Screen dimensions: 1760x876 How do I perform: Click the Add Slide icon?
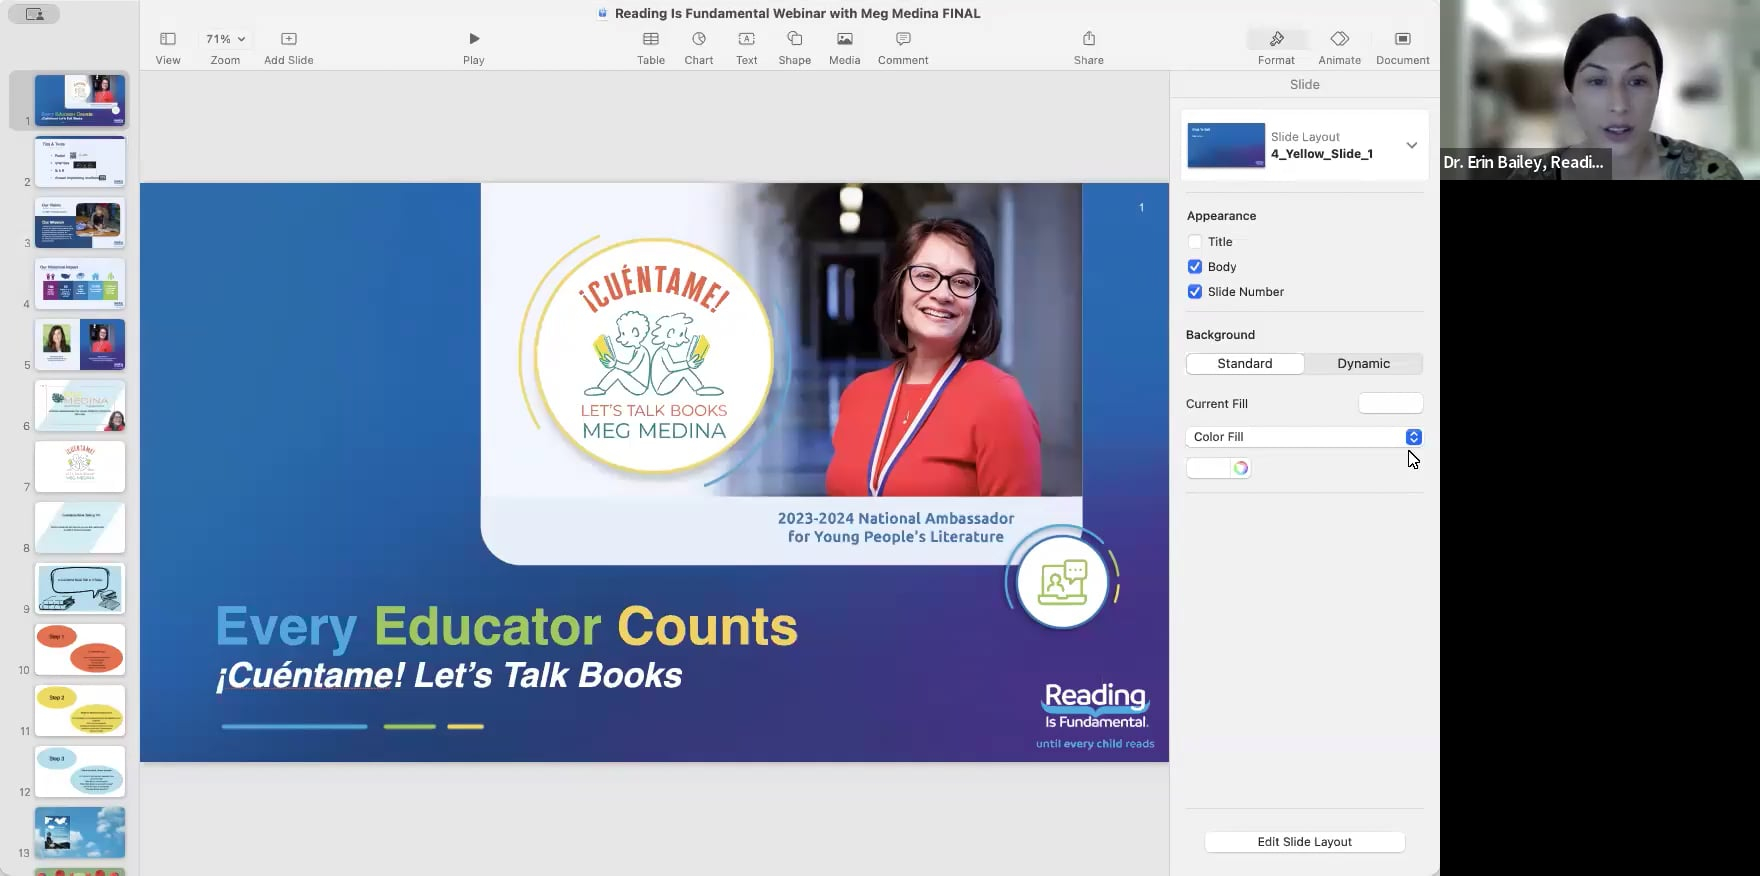289,39
